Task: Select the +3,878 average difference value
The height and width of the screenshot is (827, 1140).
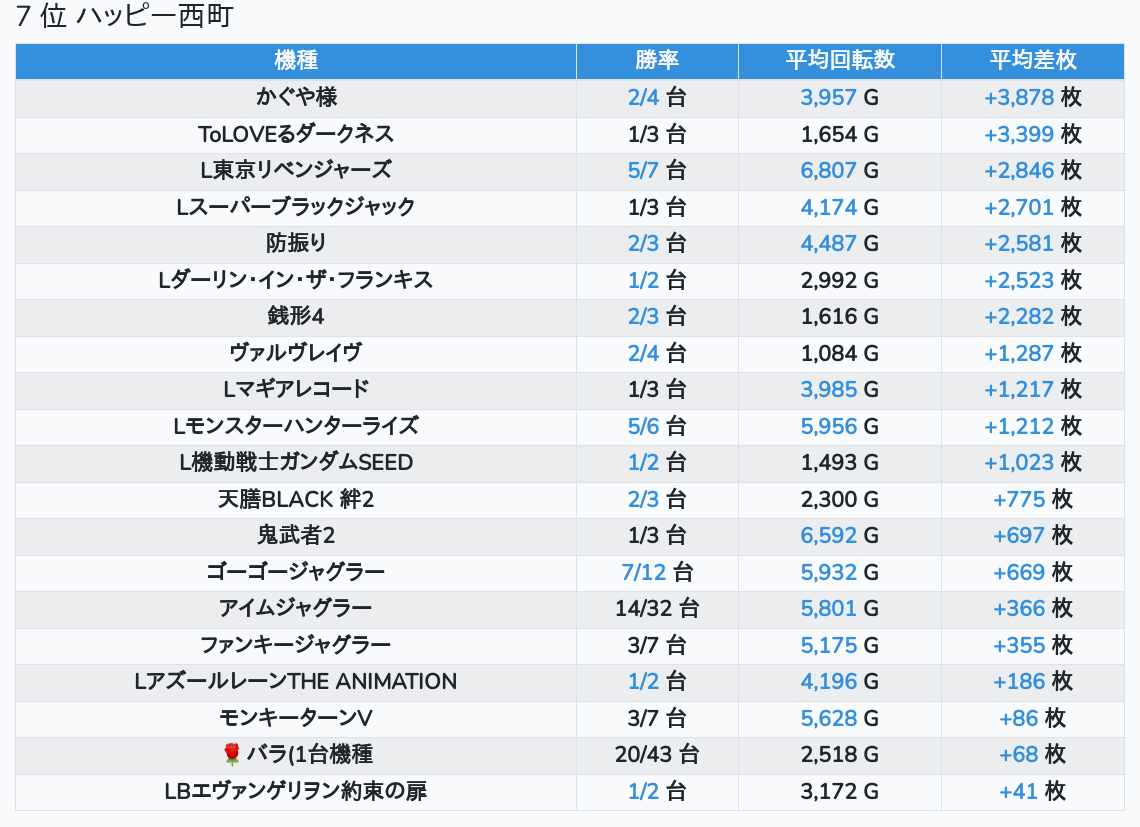Action: pos(1019,97)
